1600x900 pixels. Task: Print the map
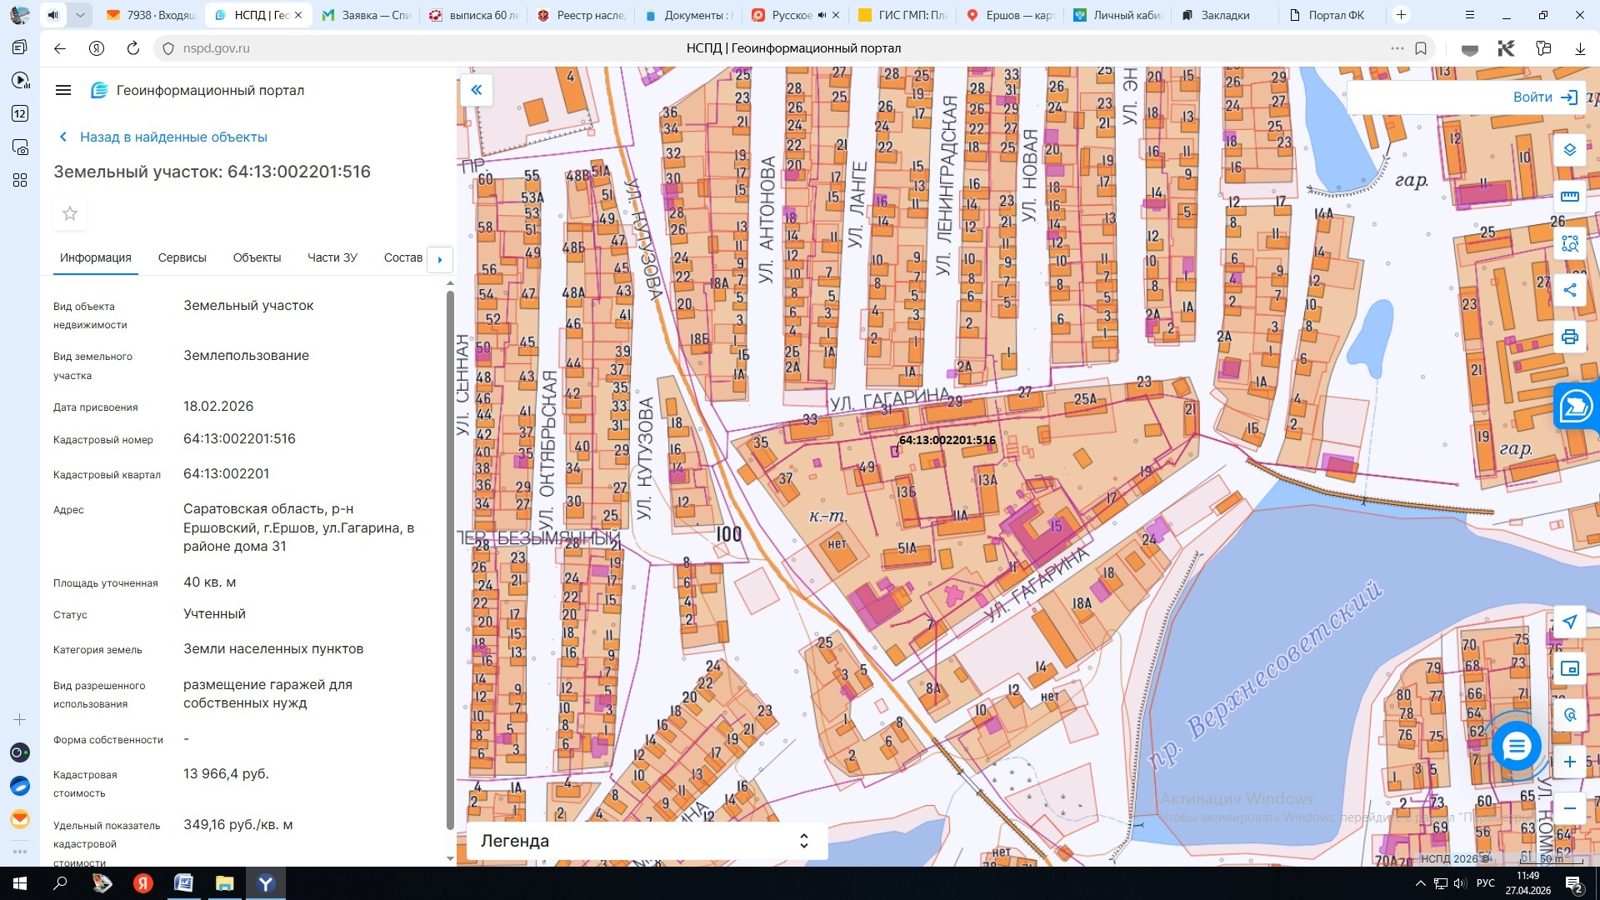click(1569, 337)
